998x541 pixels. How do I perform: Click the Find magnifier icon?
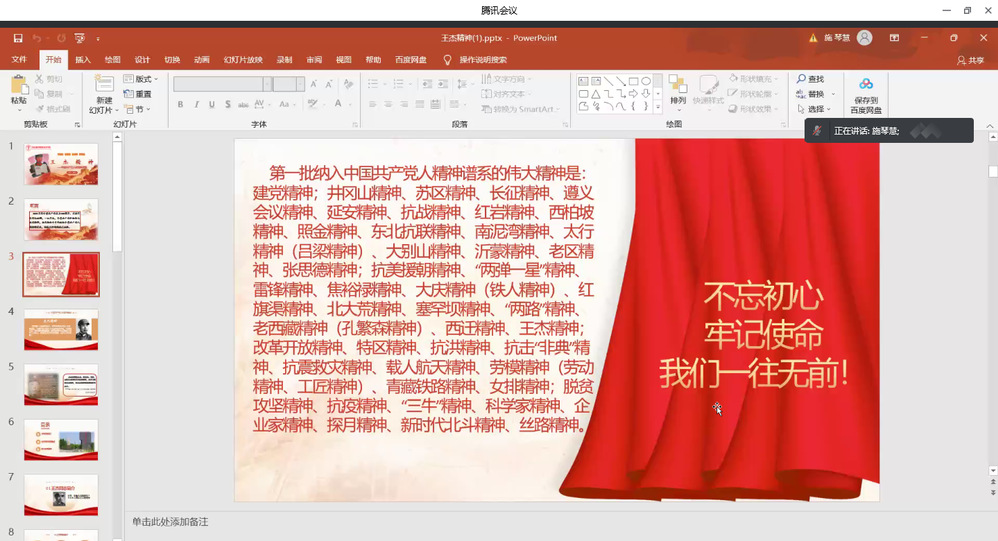(x=802, y=79)
